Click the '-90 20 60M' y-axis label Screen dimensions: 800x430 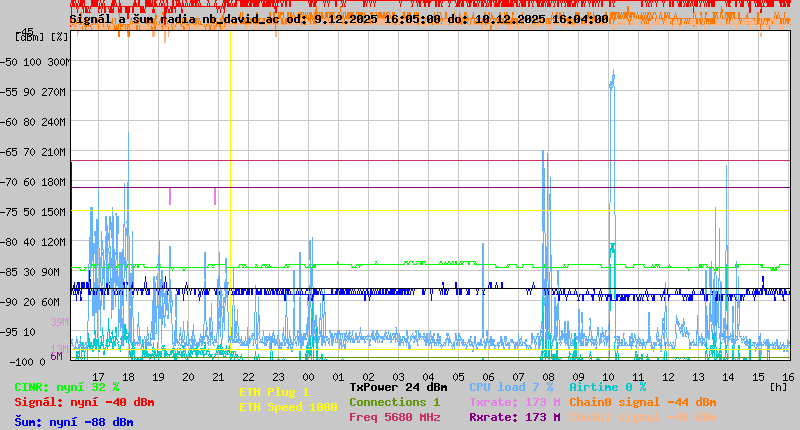point(31,302)
